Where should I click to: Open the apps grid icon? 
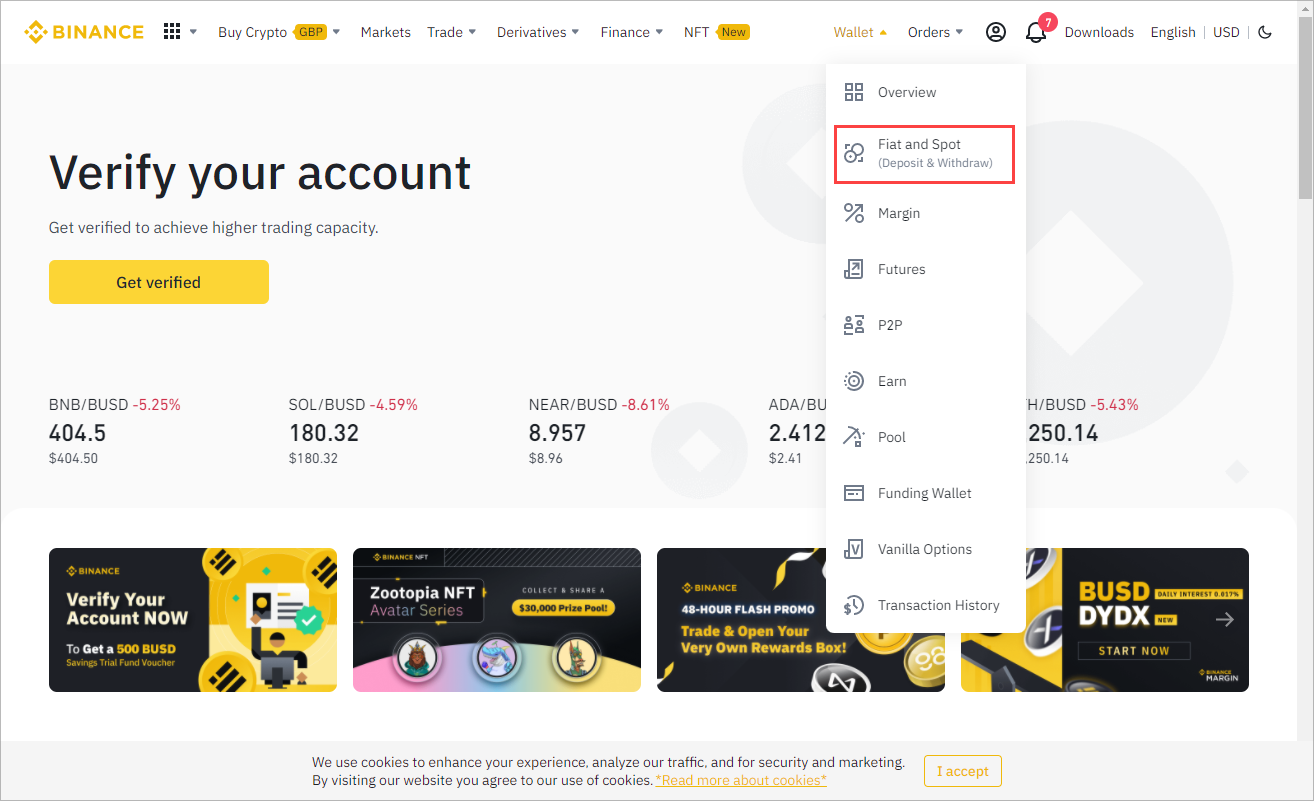point(172,32)
